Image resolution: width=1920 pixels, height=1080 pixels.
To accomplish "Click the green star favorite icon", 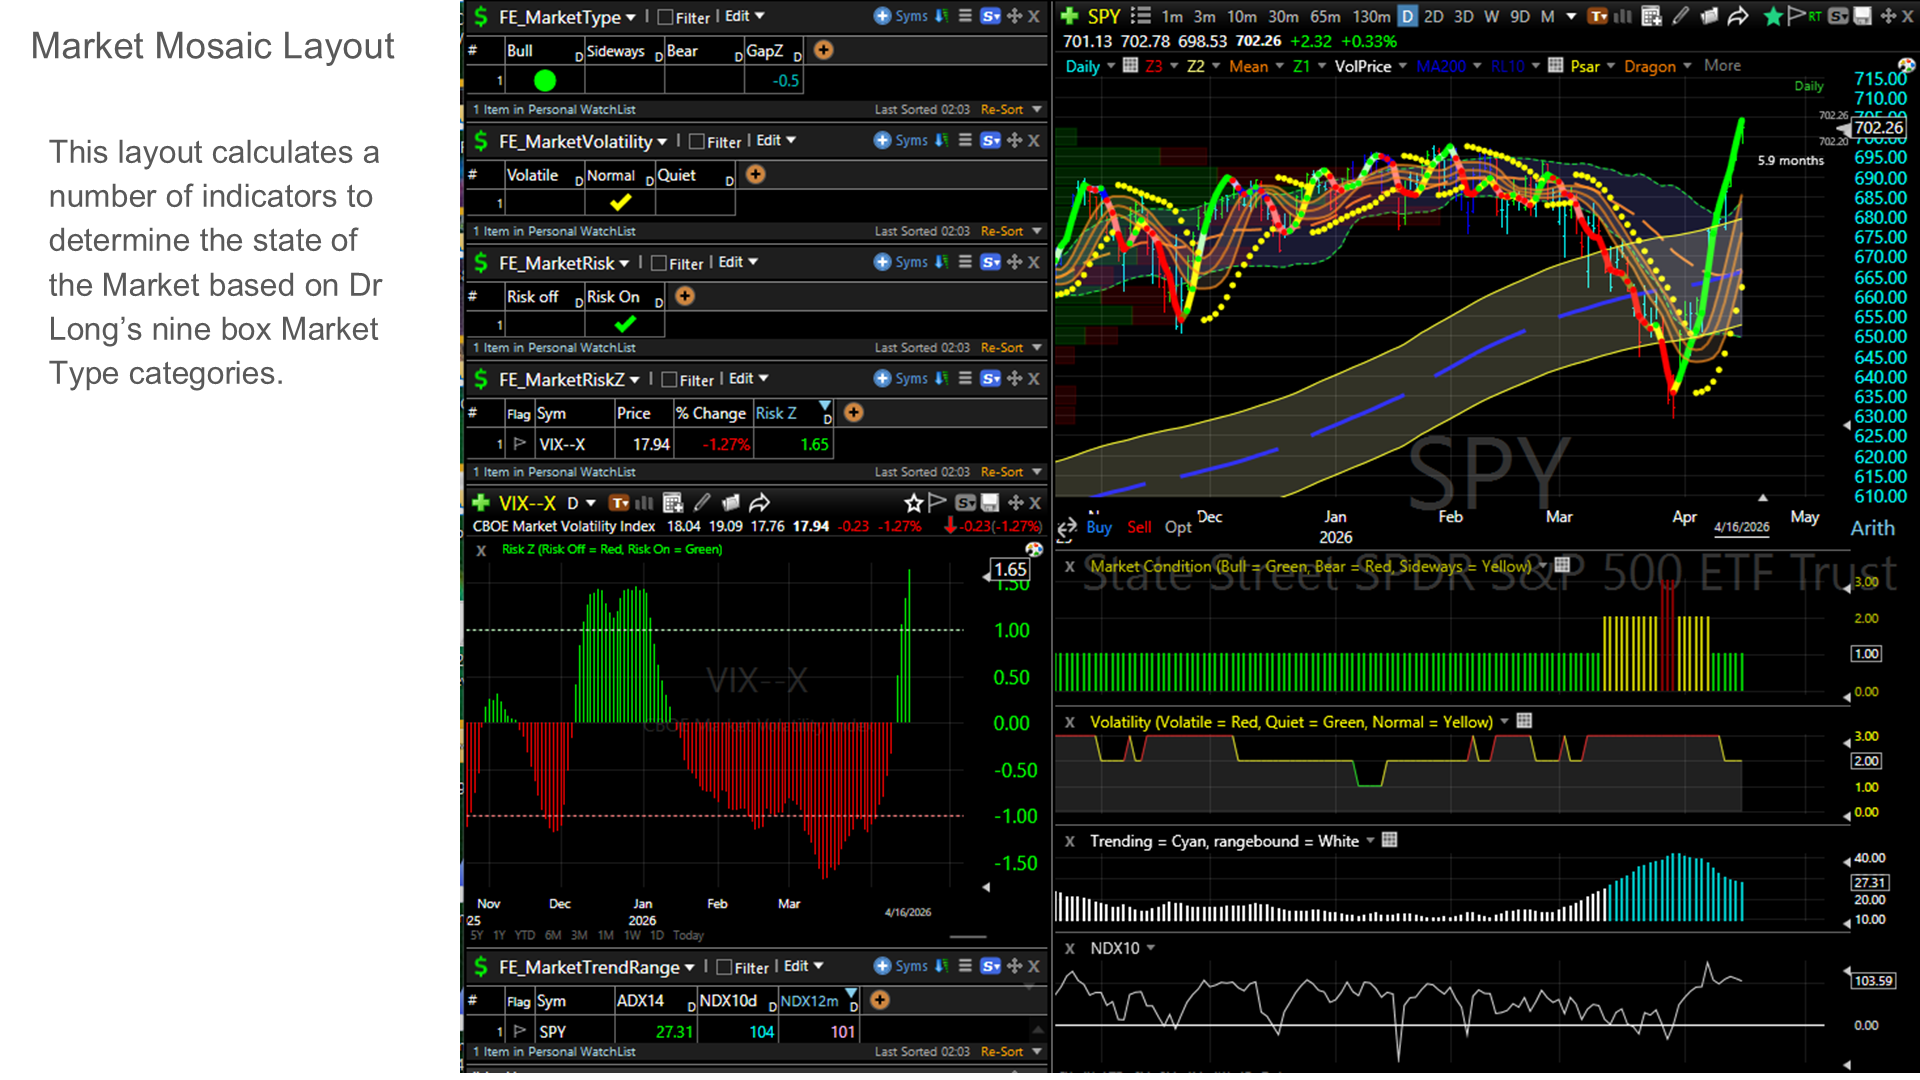I will tap(1773, 16).
